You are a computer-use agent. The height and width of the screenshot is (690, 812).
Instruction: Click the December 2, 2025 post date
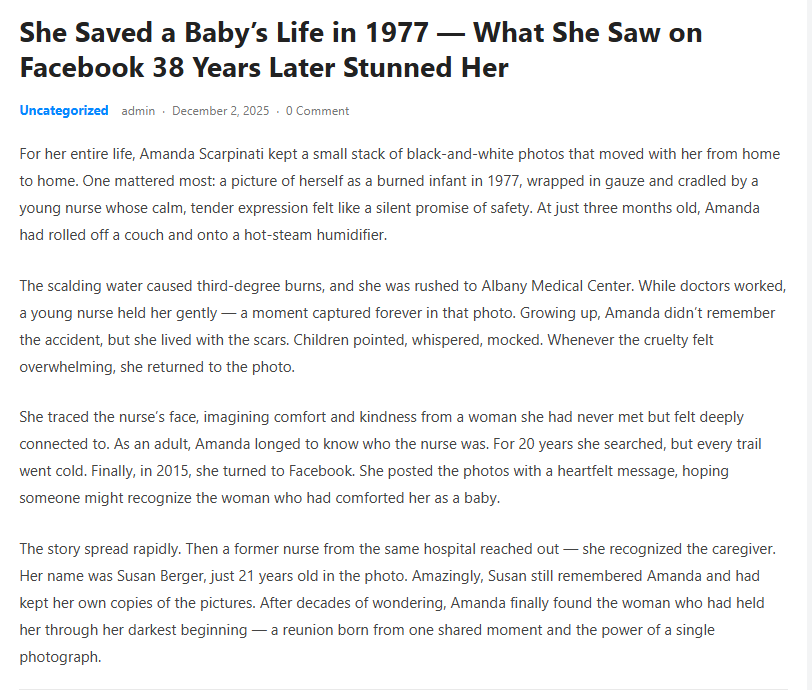[x=220, y=111]
